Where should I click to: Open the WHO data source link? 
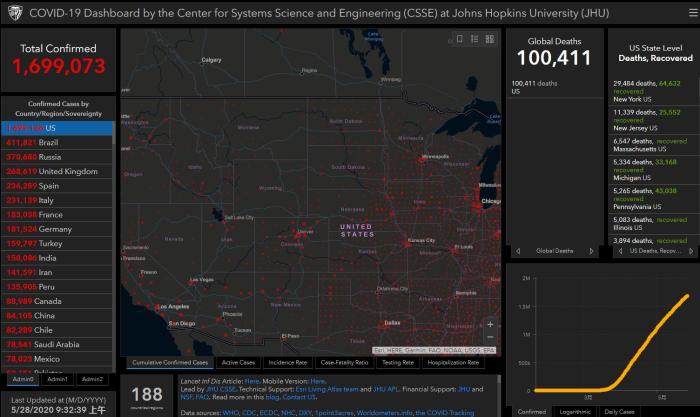coord(230,413)
